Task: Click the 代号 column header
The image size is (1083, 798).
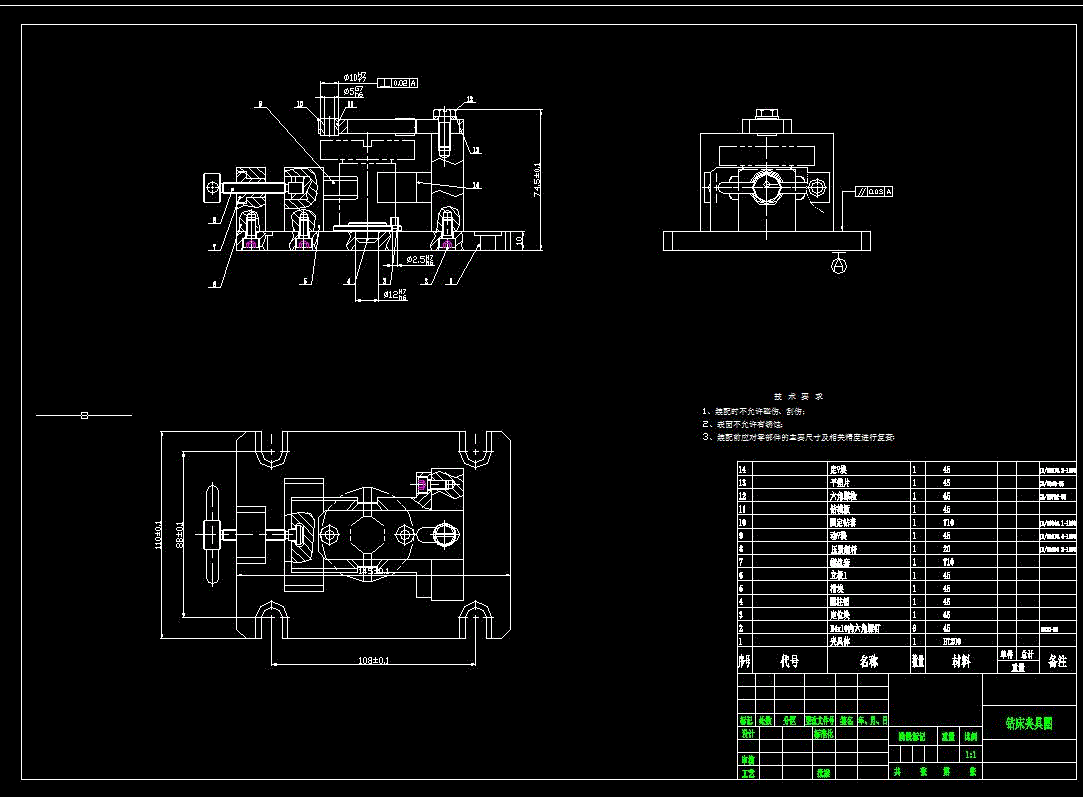Action: 789,661
